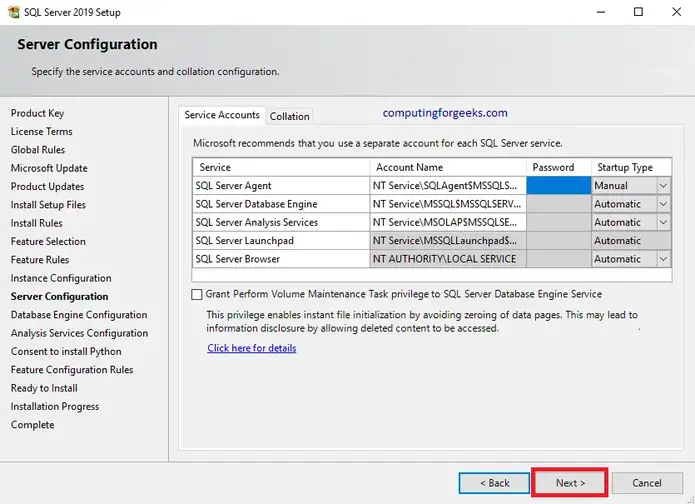Click the SQL Server Setup title bar icon
The height and width of the screenshot is (504, 695).
coord(12,11)
